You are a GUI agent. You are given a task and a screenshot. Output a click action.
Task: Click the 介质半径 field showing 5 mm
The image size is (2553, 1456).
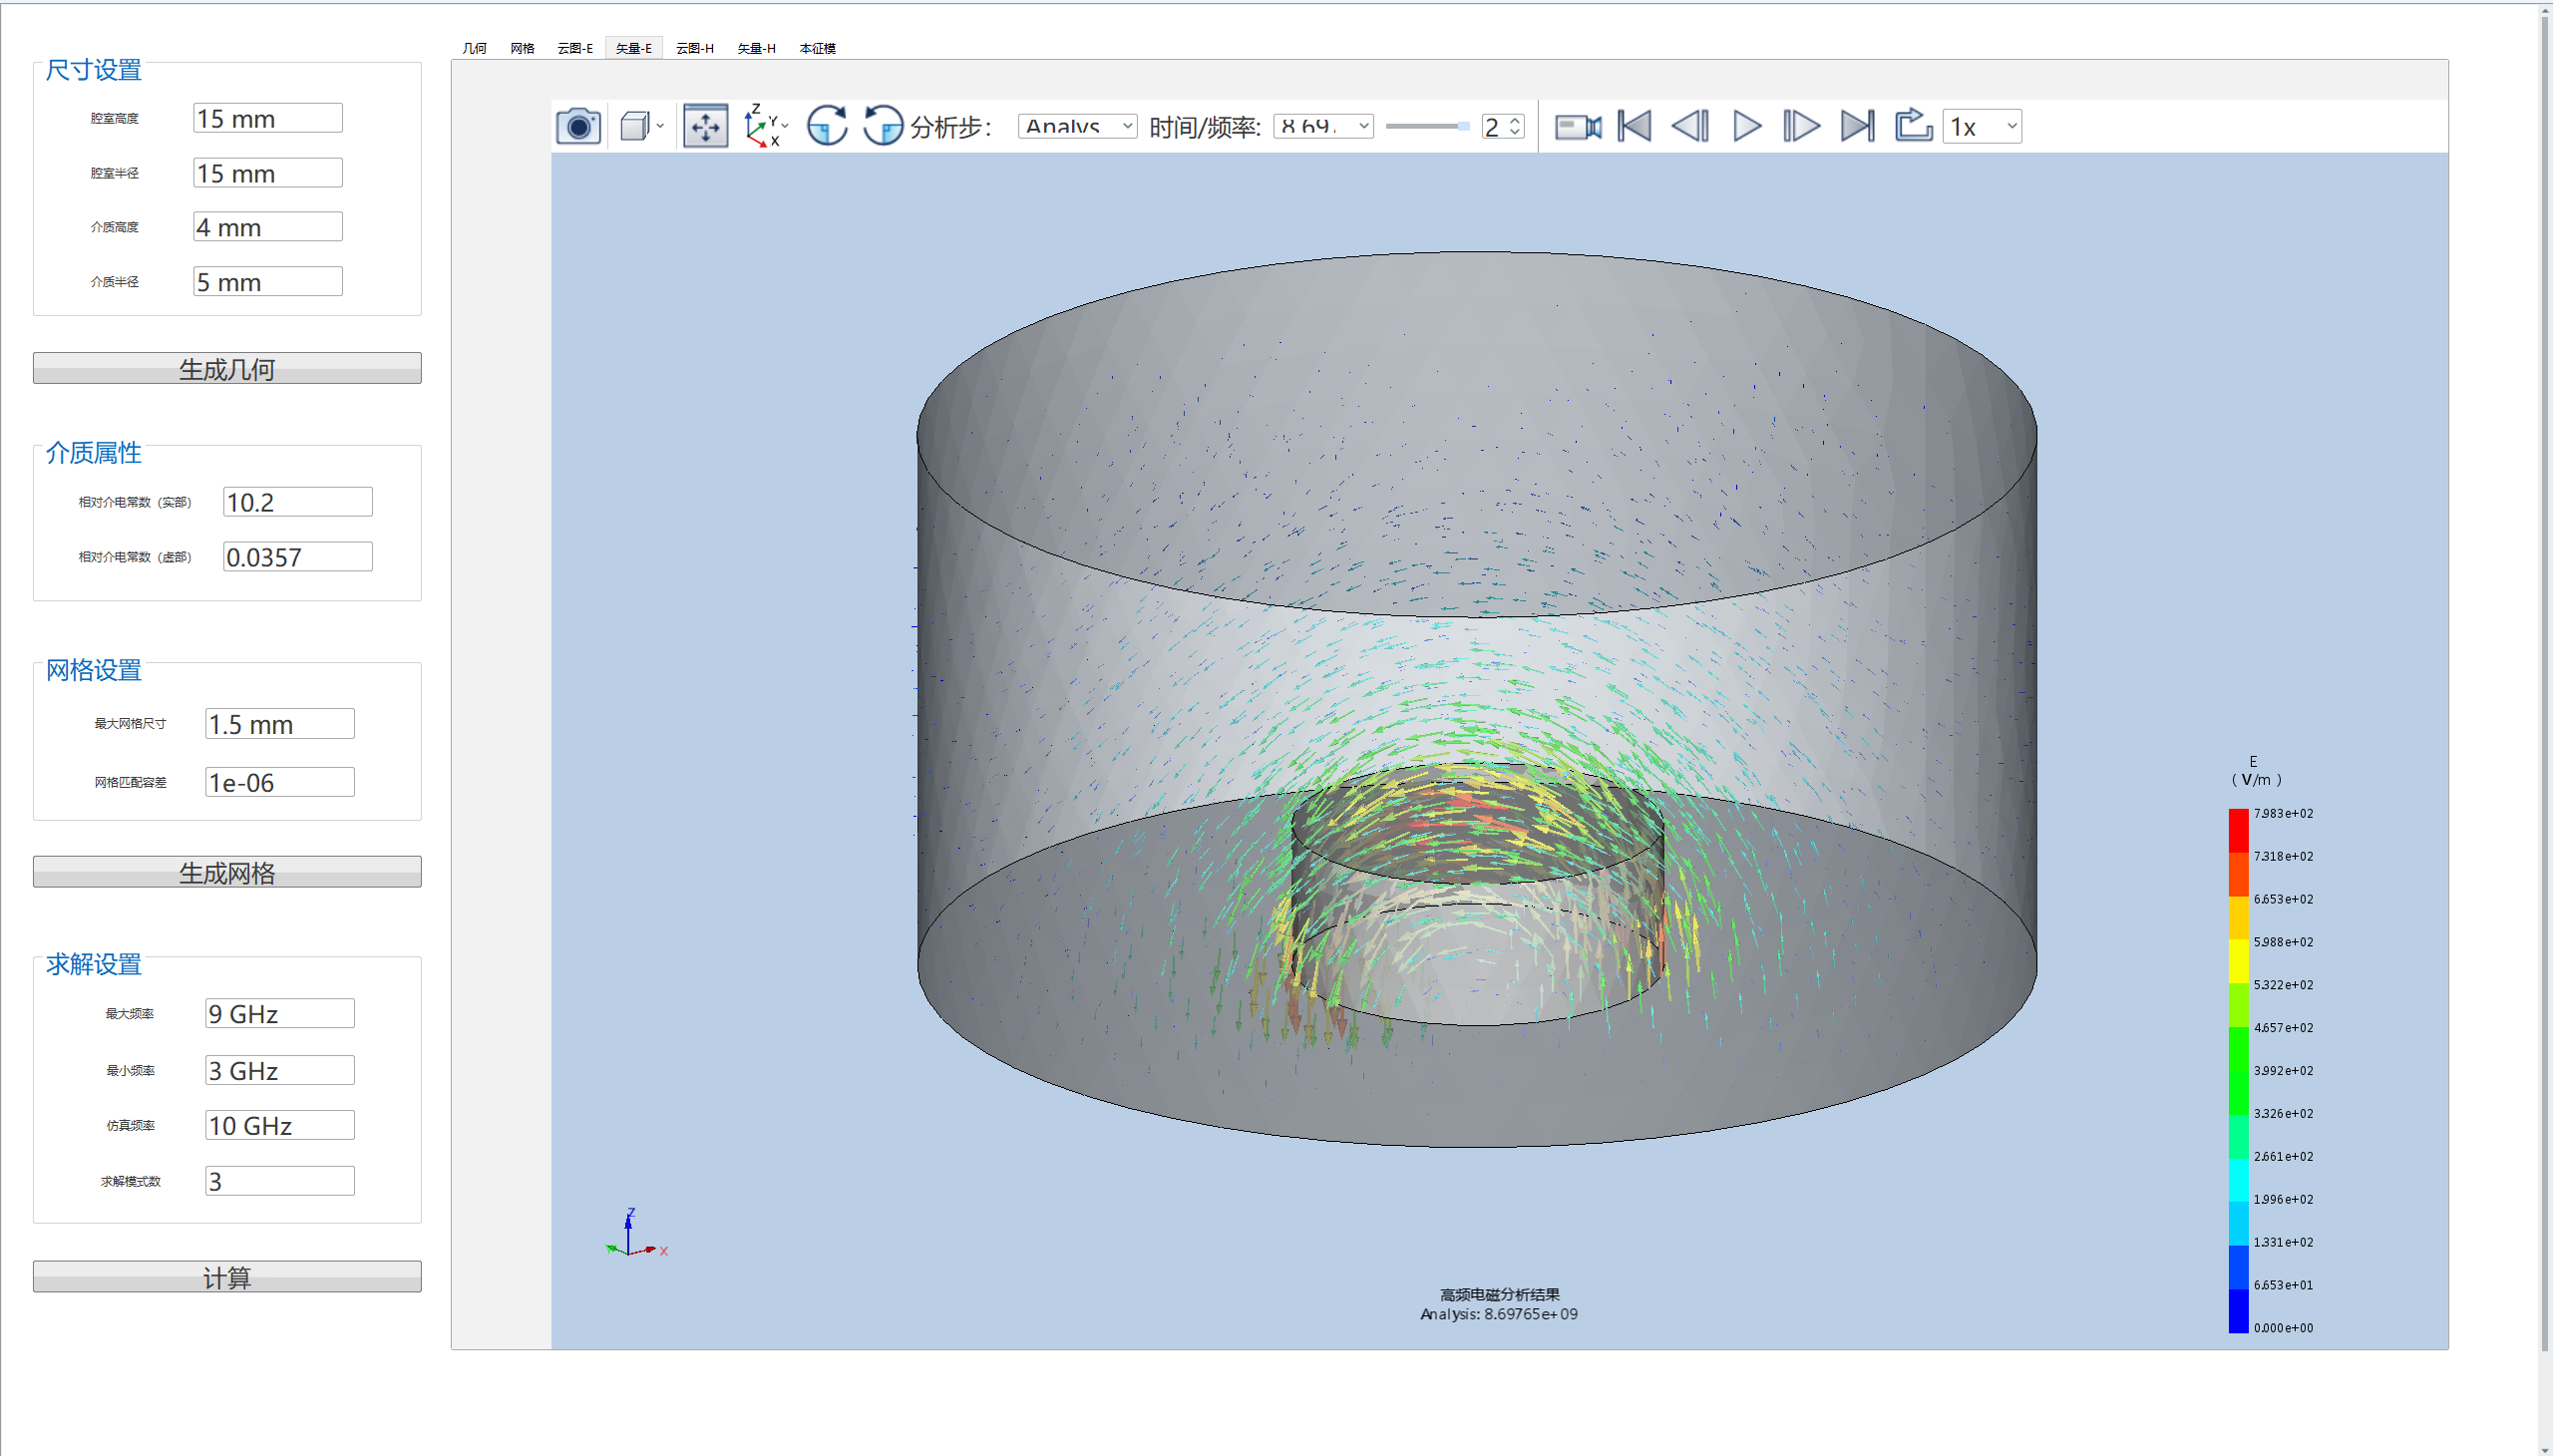pos(268,282)
